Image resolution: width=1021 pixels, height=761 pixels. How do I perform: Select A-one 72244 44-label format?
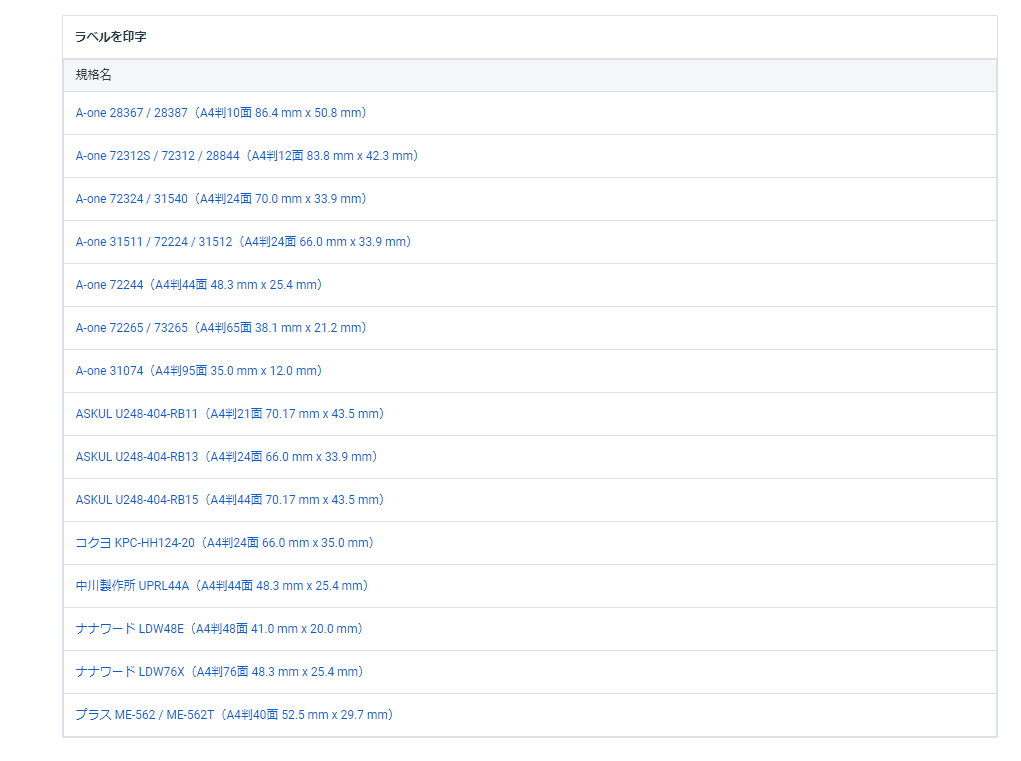pos(199,284)
